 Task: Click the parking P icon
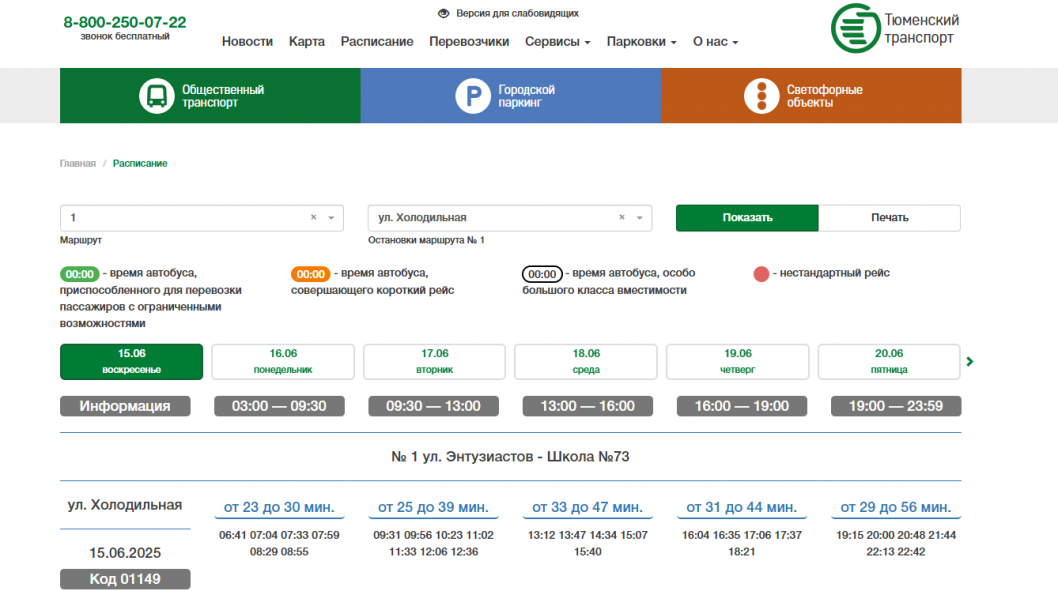coord(473,96)
